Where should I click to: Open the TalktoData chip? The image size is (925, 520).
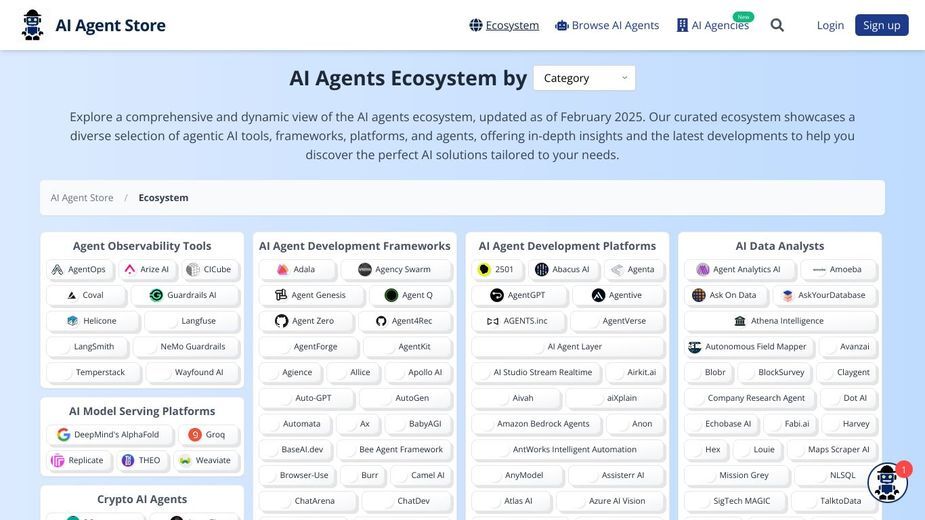pyautogui.click(x=835, y=501)
